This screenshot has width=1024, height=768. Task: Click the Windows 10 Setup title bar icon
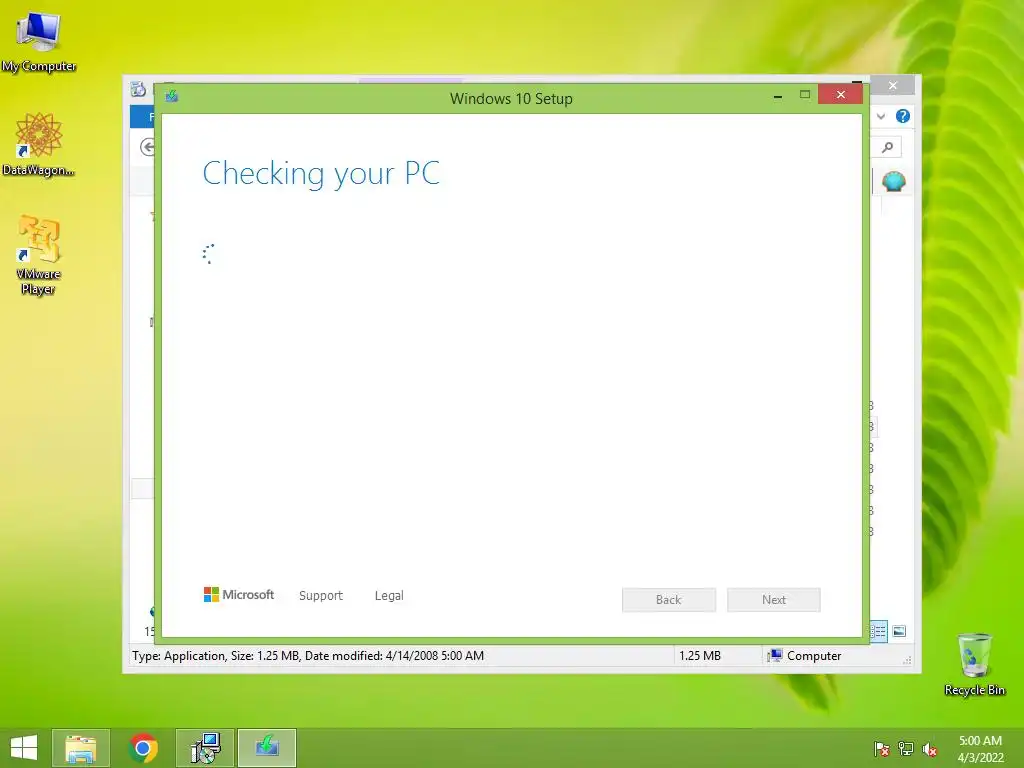pos(172,97)
